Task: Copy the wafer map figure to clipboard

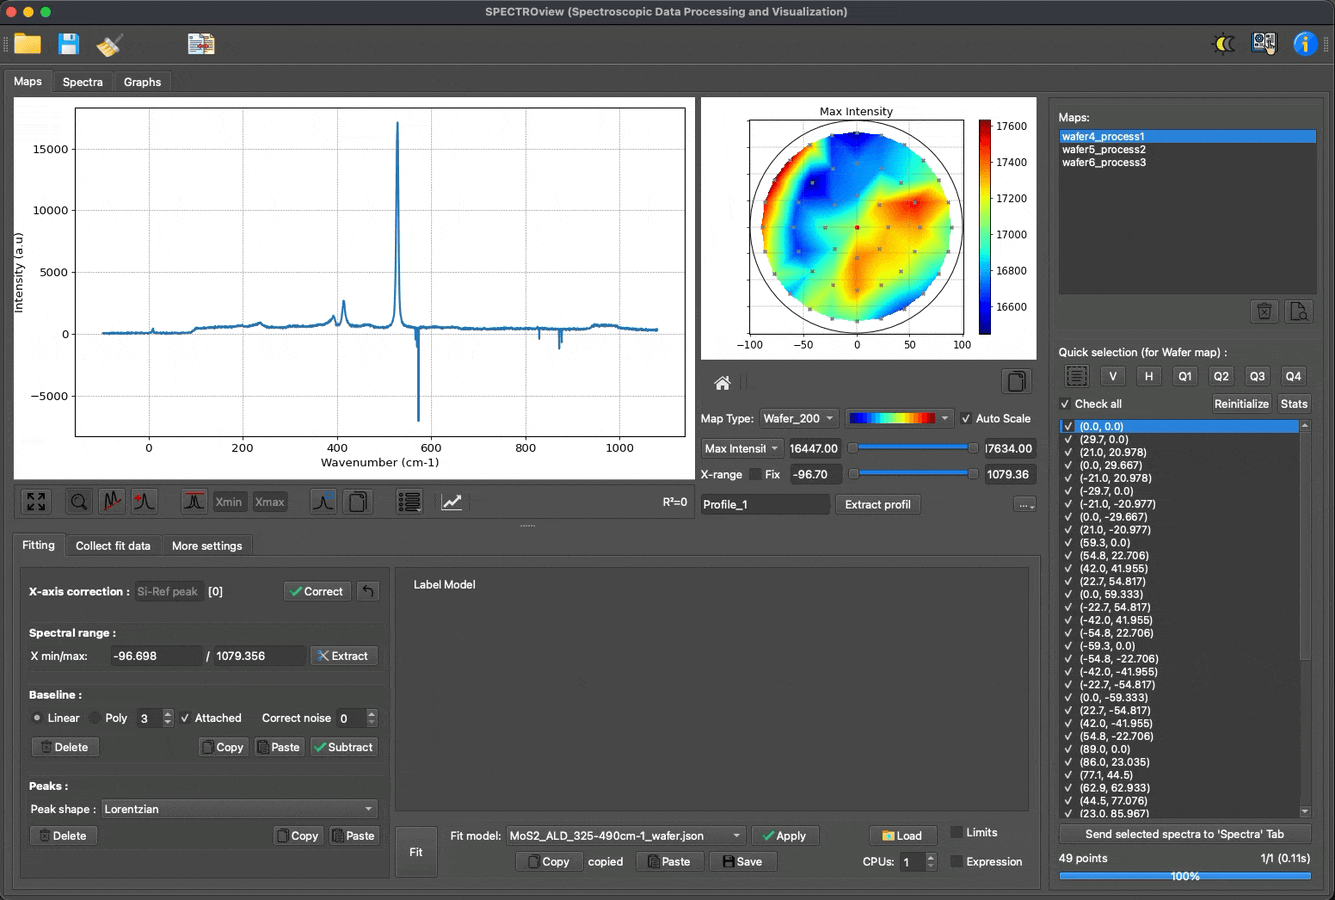Action: coord(1016,381)
